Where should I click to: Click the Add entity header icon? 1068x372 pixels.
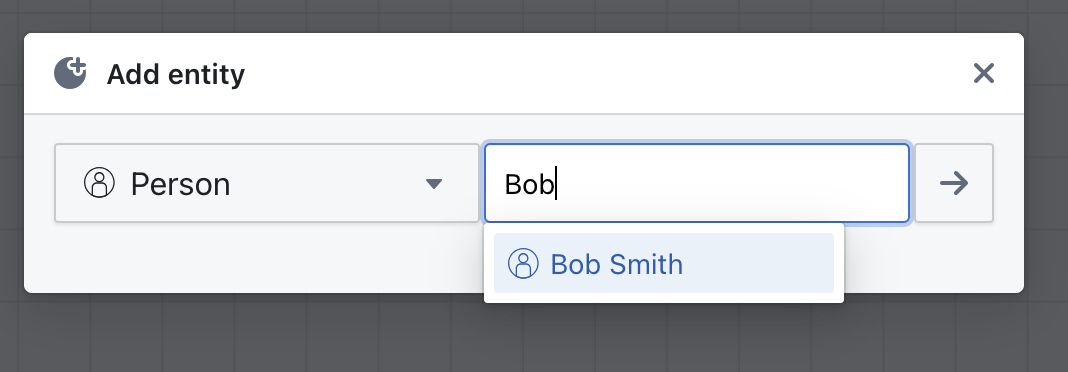[x=71, y=73]
